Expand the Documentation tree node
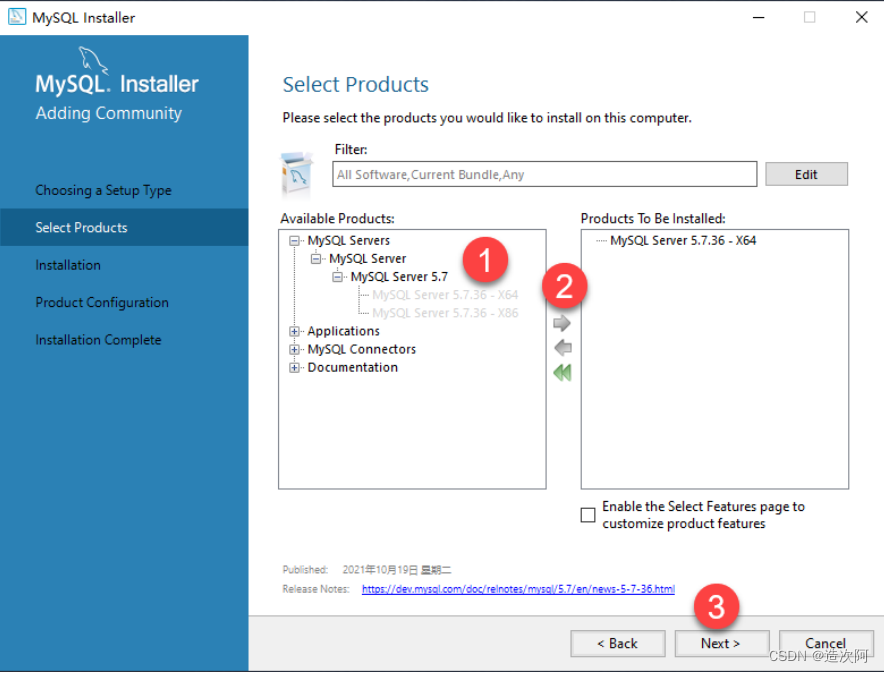The image size is (884, 673). point(294,368)
